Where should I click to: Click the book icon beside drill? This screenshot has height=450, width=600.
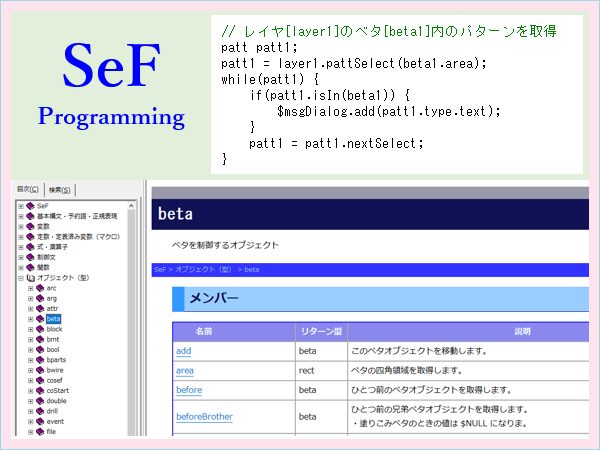tap(41, 411)
